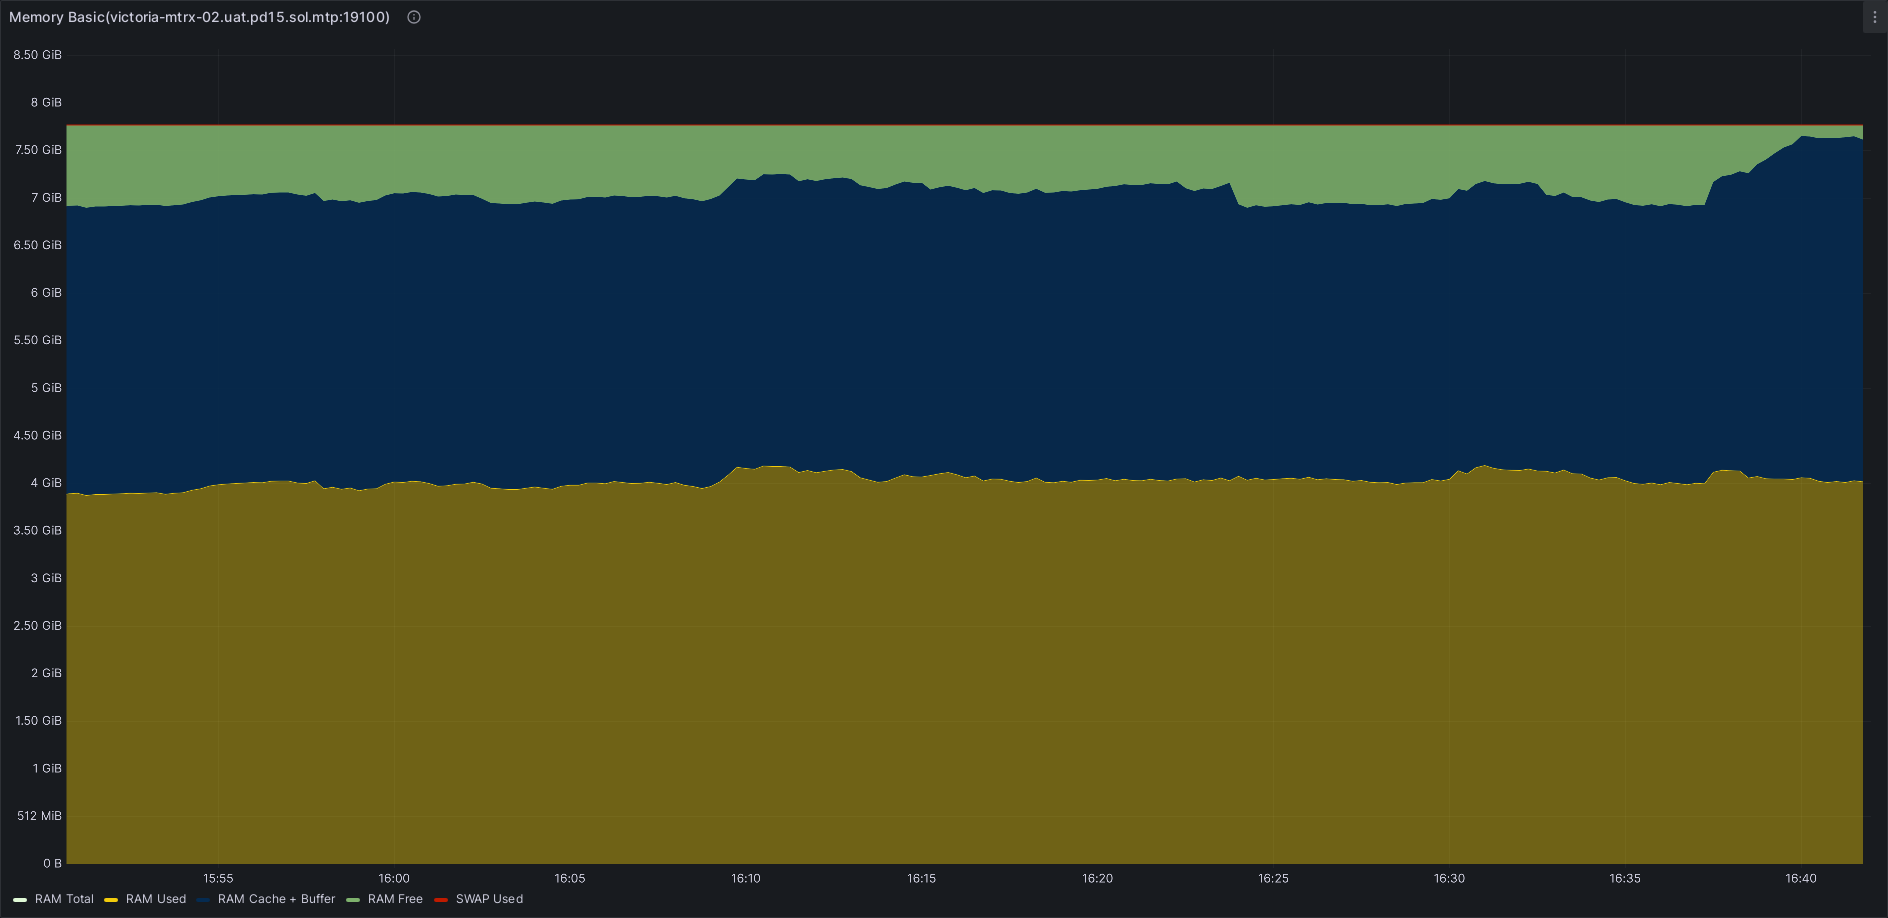The image size is (1888, 918).
Task: Click the 7.50 GiB y-axis label
Action: [38, 150]
